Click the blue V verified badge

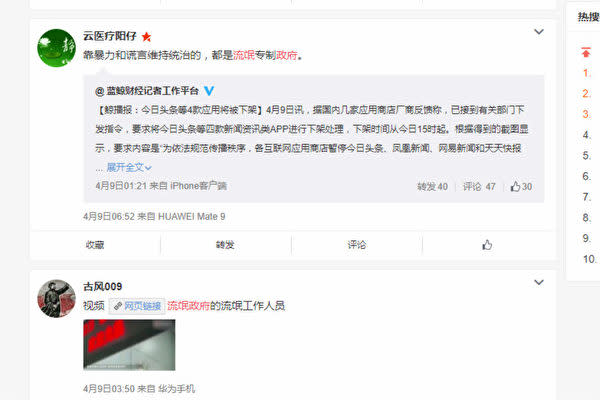tap(209, 91)
